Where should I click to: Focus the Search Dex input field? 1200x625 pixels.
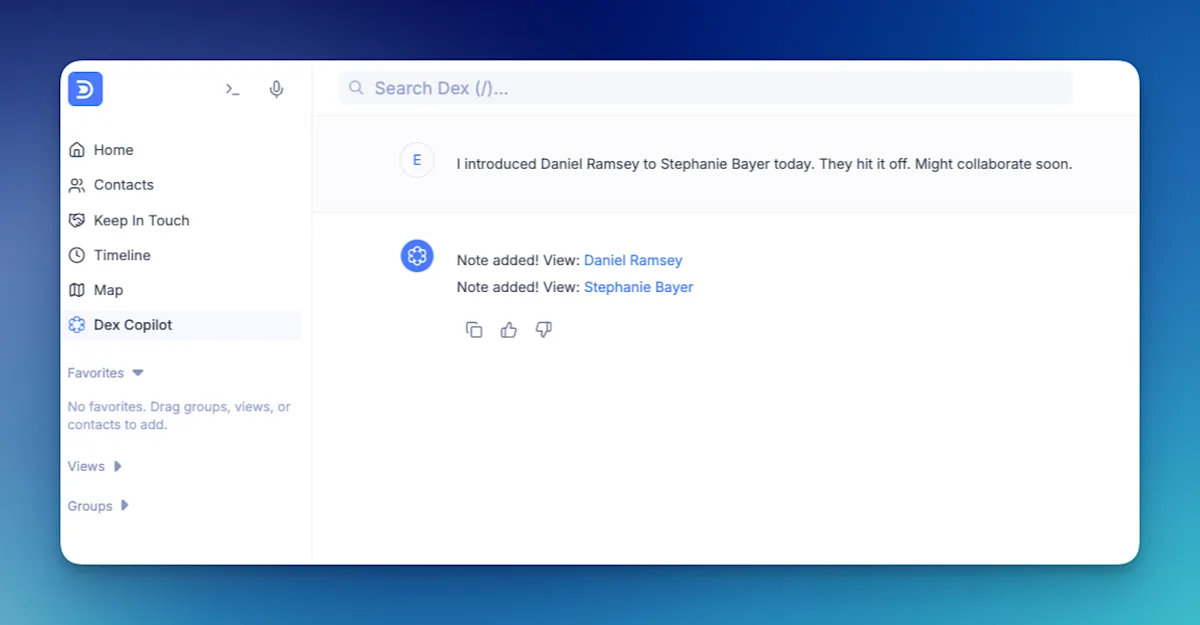(705, 88)
